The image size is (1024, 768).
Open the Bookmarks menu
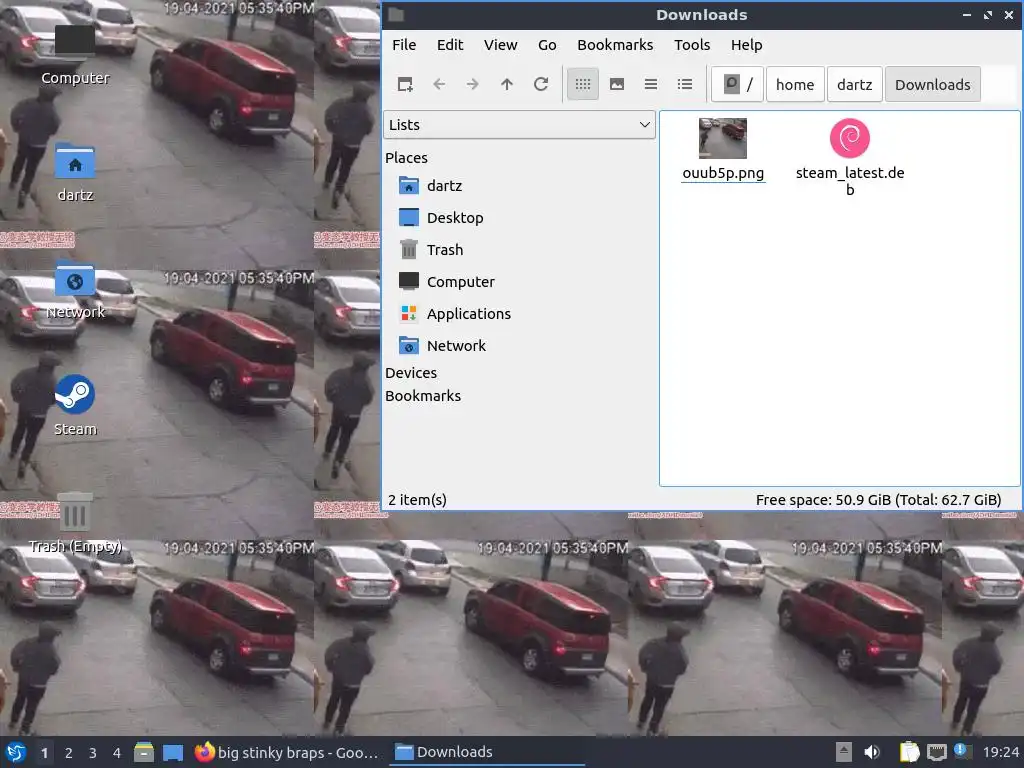615,45
